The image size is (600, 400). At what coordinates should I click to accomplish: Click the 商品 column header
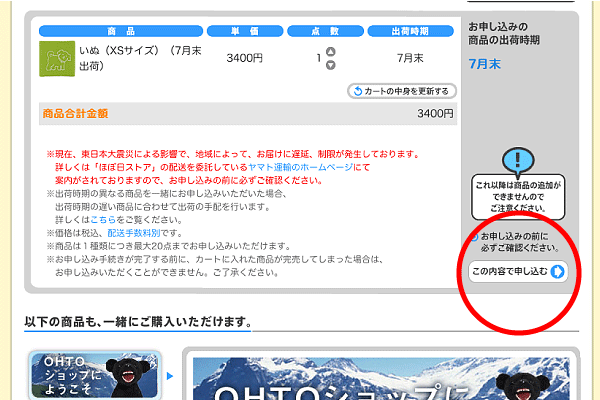(x=132, y=30)
